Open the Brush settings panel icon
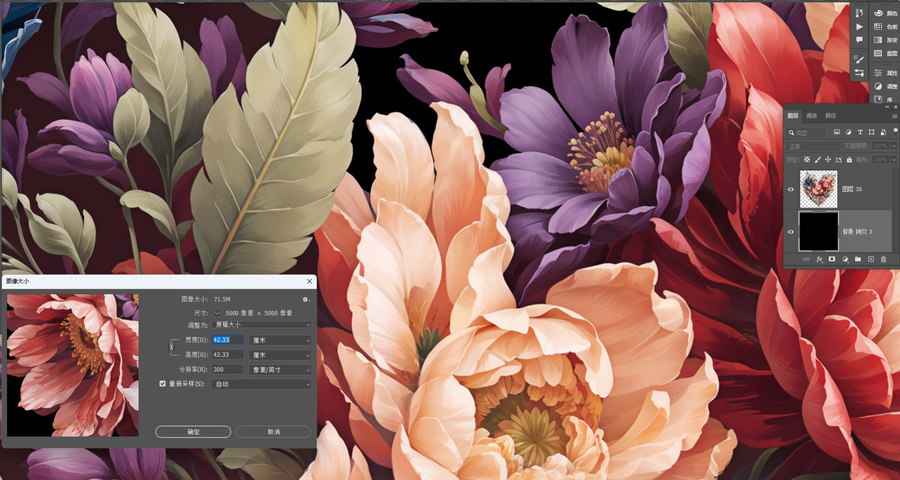The width and height of the screenshot is (900, 480). [859, 59]
